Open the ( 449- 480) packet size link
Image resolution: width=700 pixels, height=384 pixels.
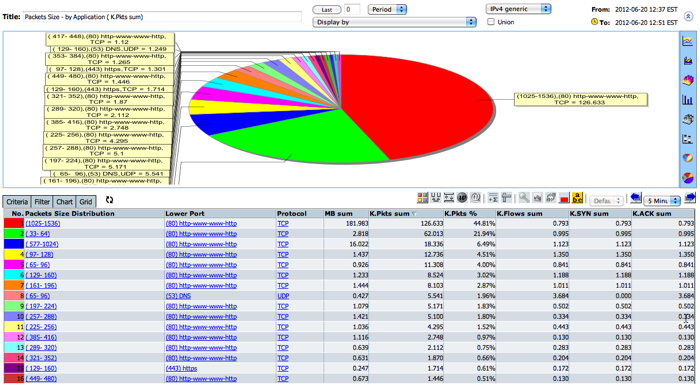click(41, 379)
